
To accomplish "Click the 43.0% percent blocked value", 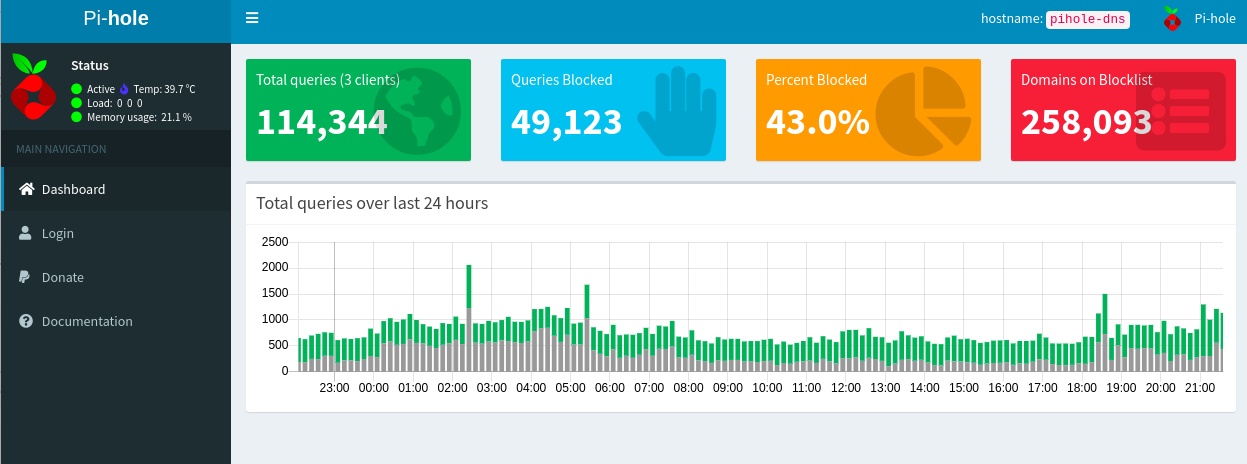I will coord(817,122).
